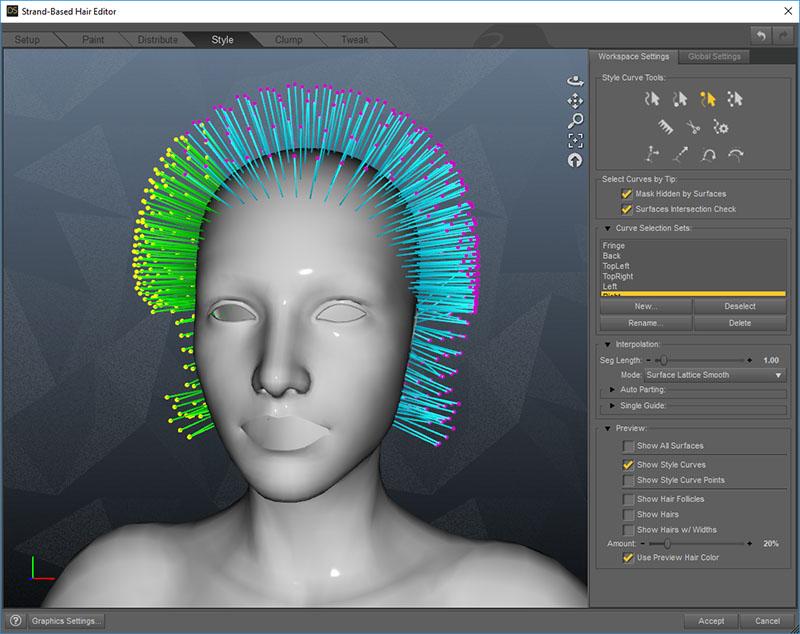The height and width of the screenshot is (634, 800).
Task: Click the frame selection icon in viewport
Action: (x=575, y=141)
